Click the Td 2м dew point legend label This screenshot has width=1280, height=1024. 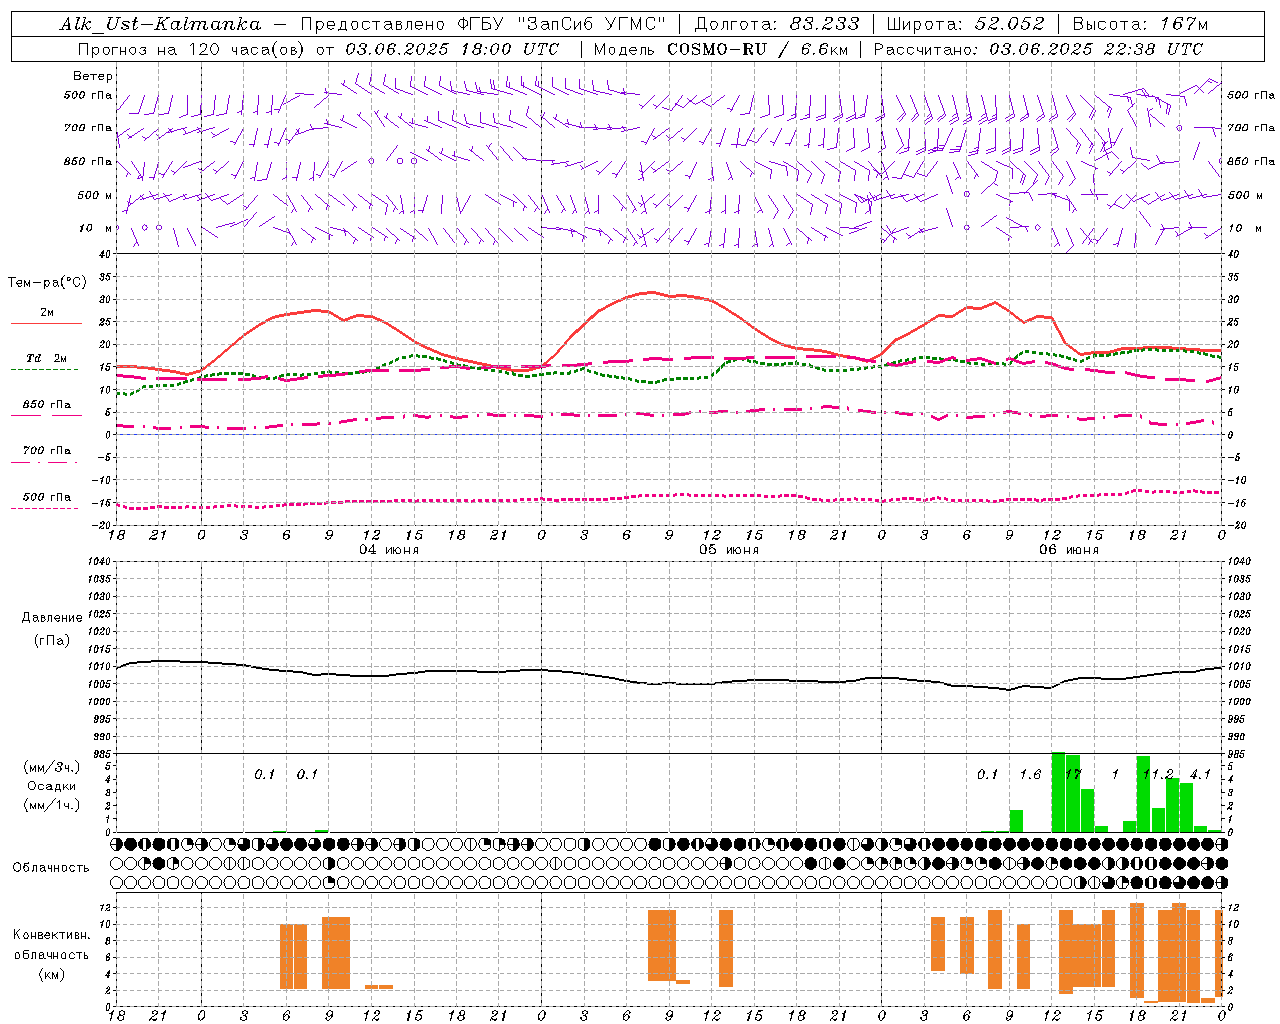pos(47,358)
